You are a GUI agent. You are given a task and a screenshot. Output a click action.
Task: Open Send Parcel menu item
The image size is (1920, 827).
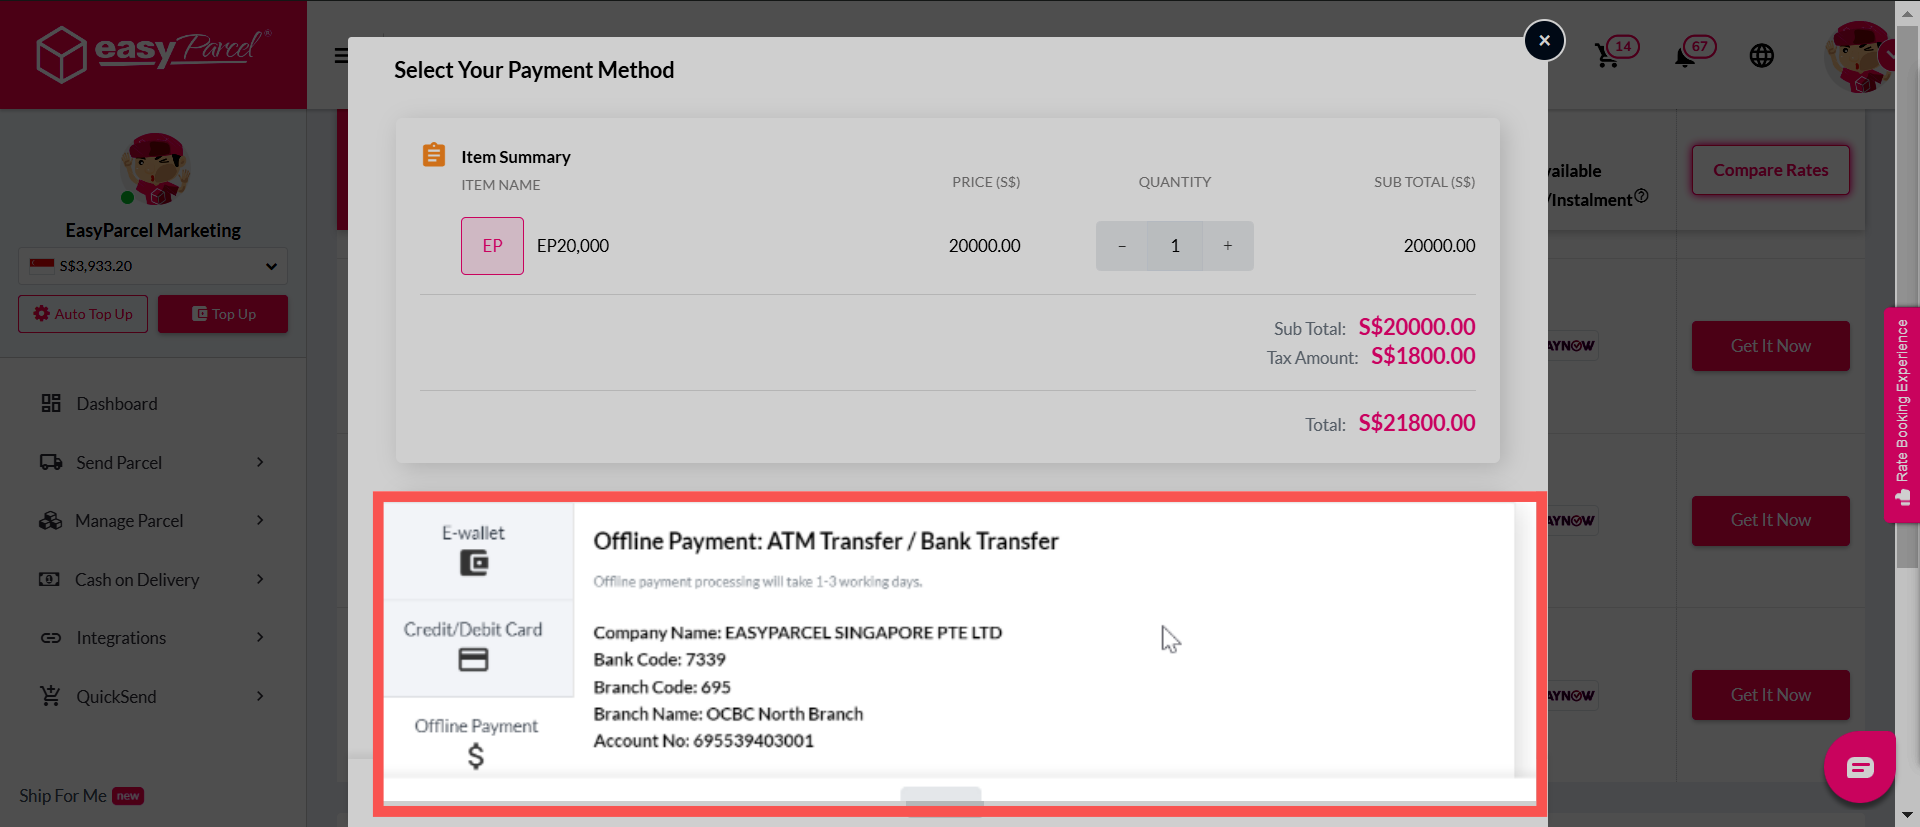pos(119,463)
